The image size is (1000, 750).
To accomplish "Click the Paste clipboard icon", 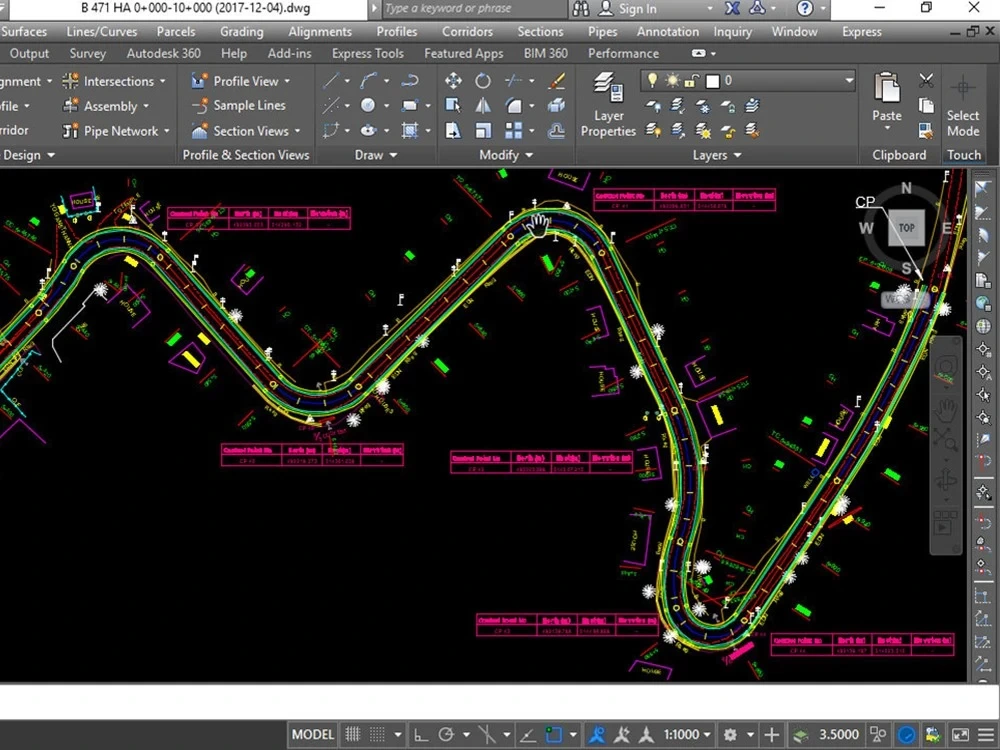I will pyautogui.click(x=886, y=89).
